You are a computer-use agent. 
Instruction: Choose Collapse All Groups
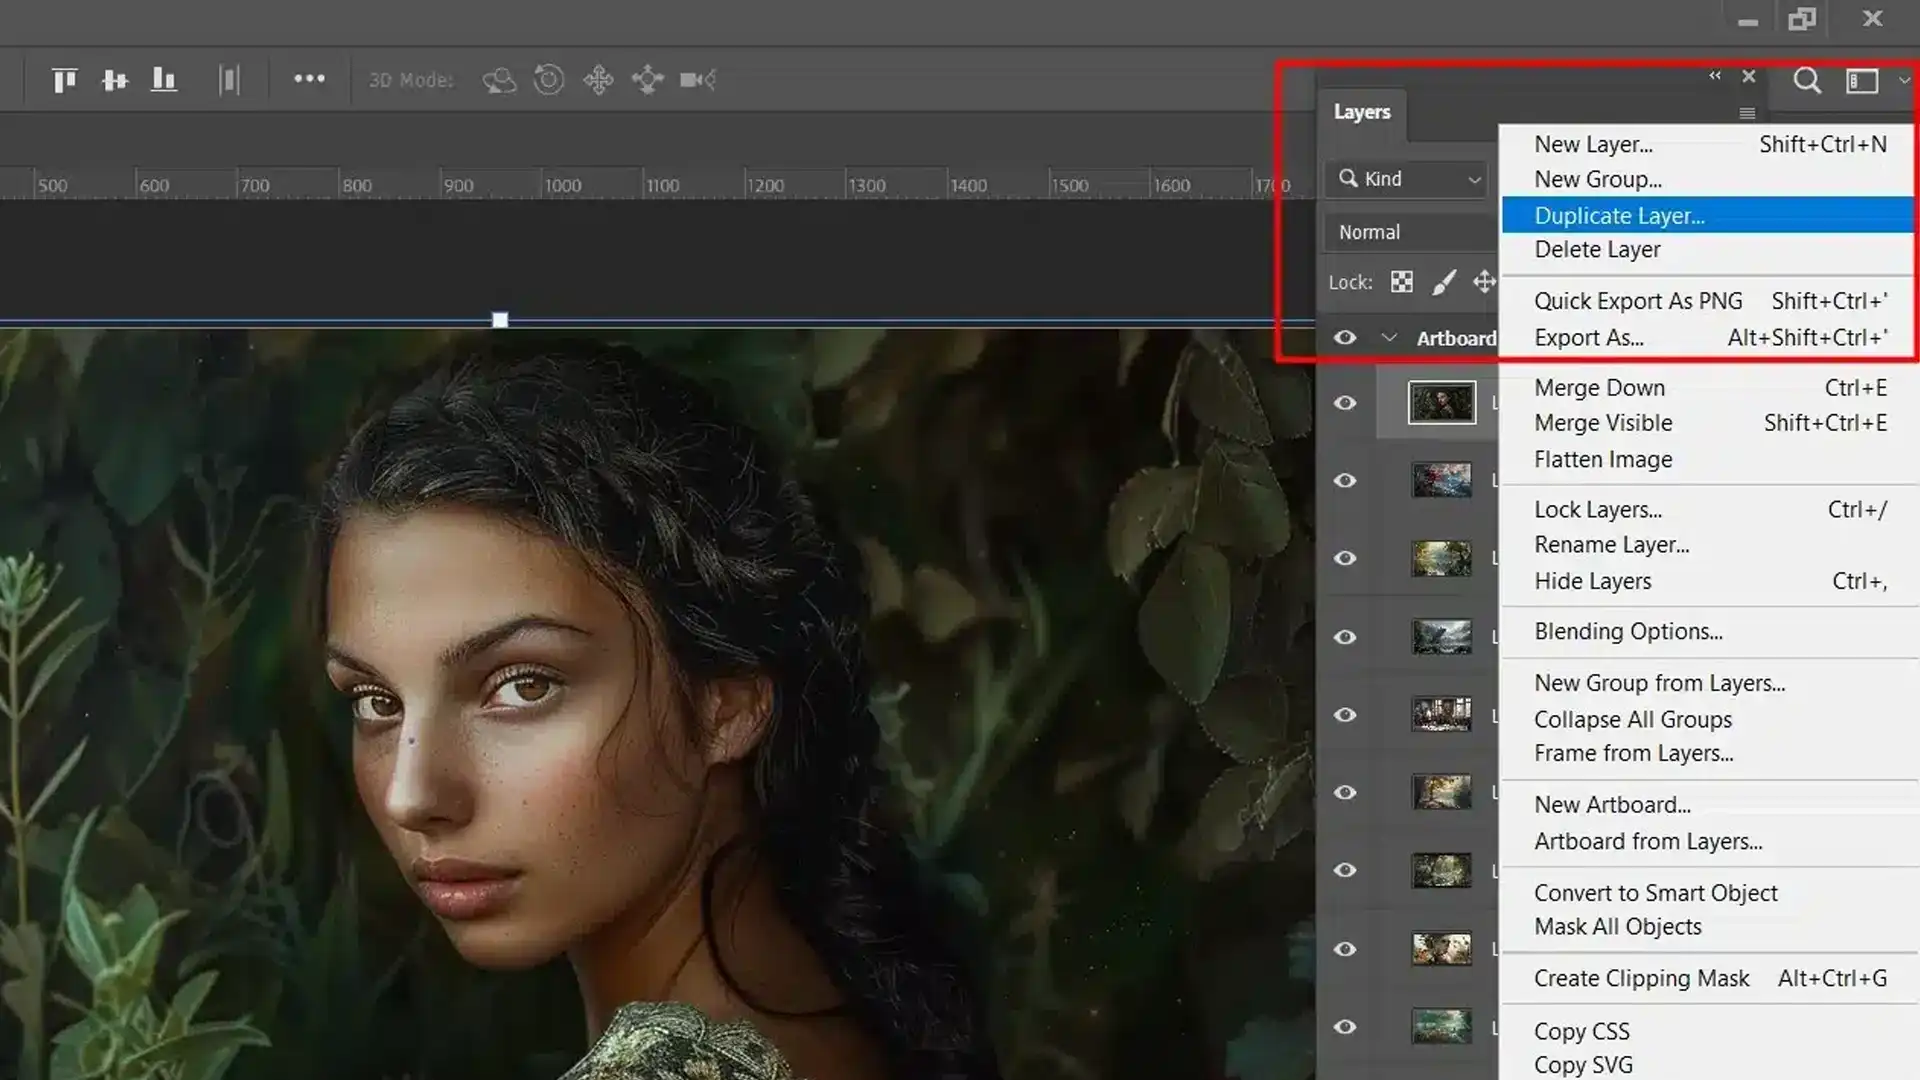tap(1710, 719)
